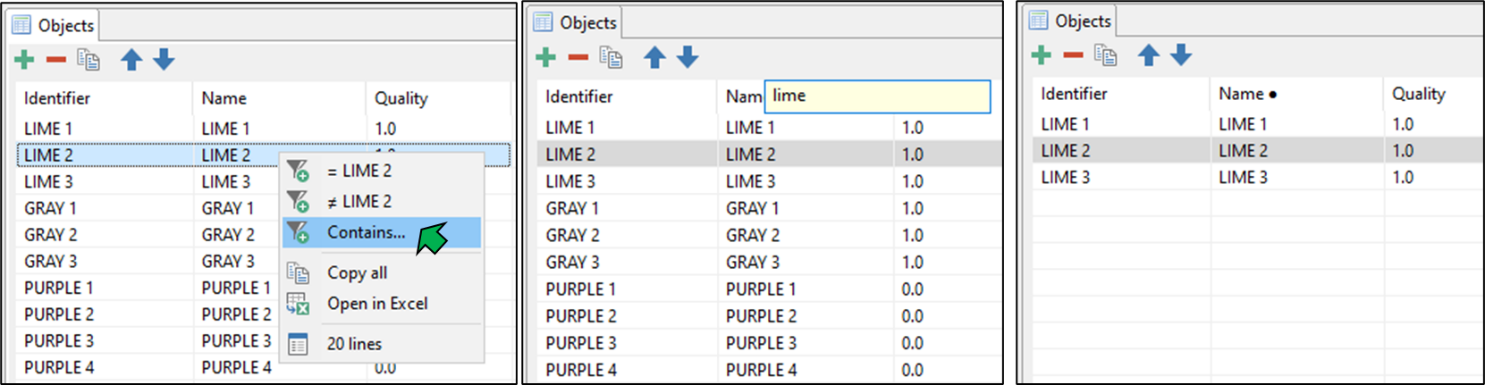Click the blue move down arrow in left panel
The width and height of the screenshot is (1485, 385).
[164, 60]
